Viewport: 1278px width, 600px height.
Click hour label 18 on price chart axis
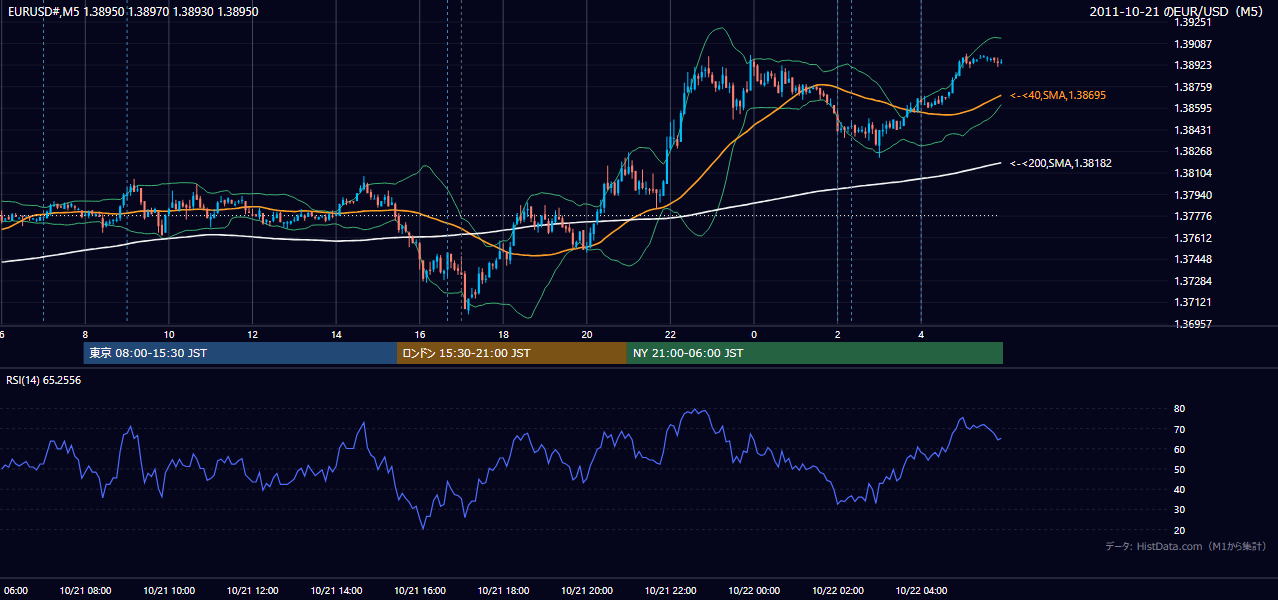(503, 334)
